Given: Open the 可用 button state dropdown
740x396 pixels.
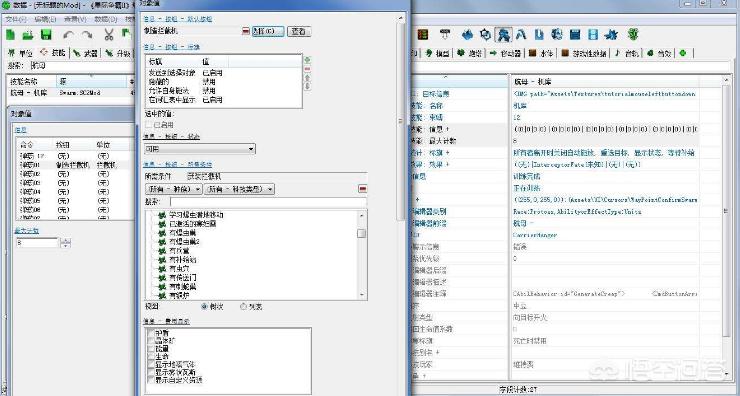Looking at the screenshot, I should pyautogui.click(x=200, y=149).
